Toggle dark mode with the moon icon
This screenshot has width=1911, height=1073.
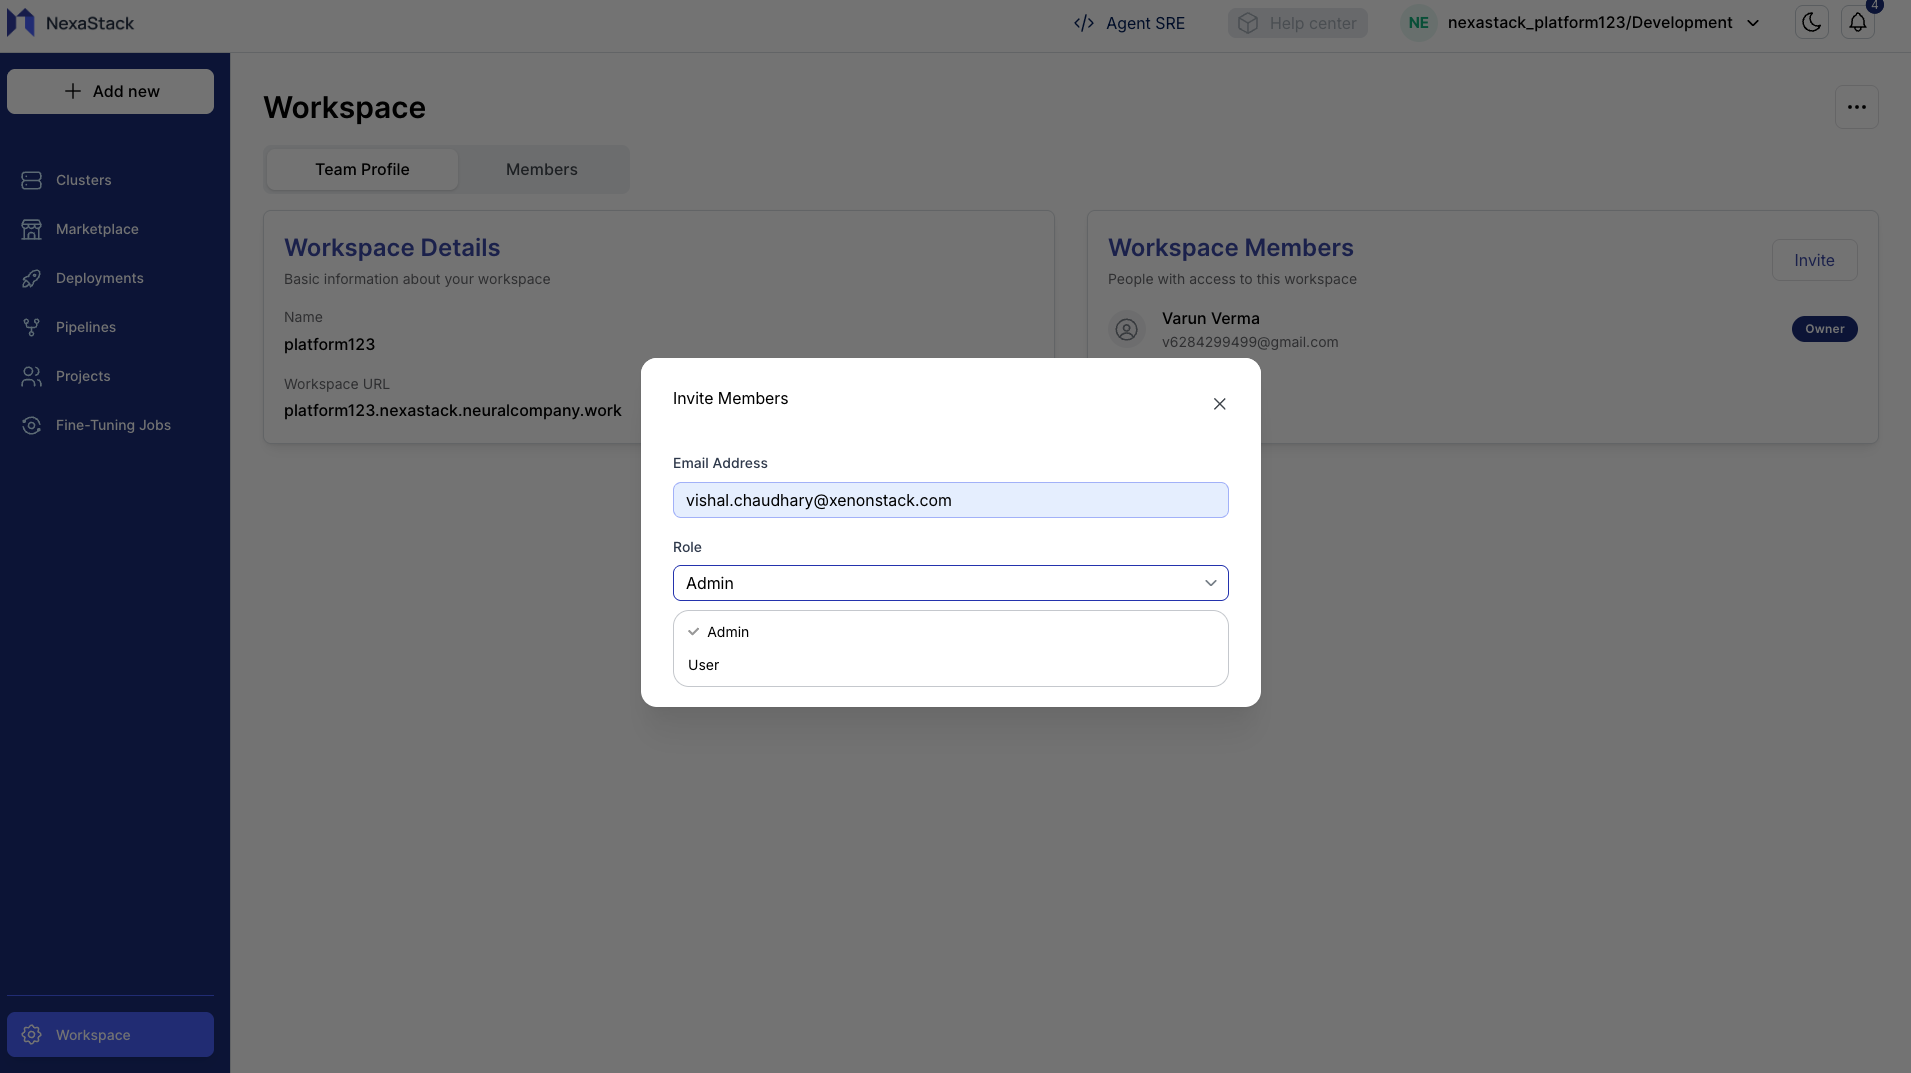(x=1811, y=22)
